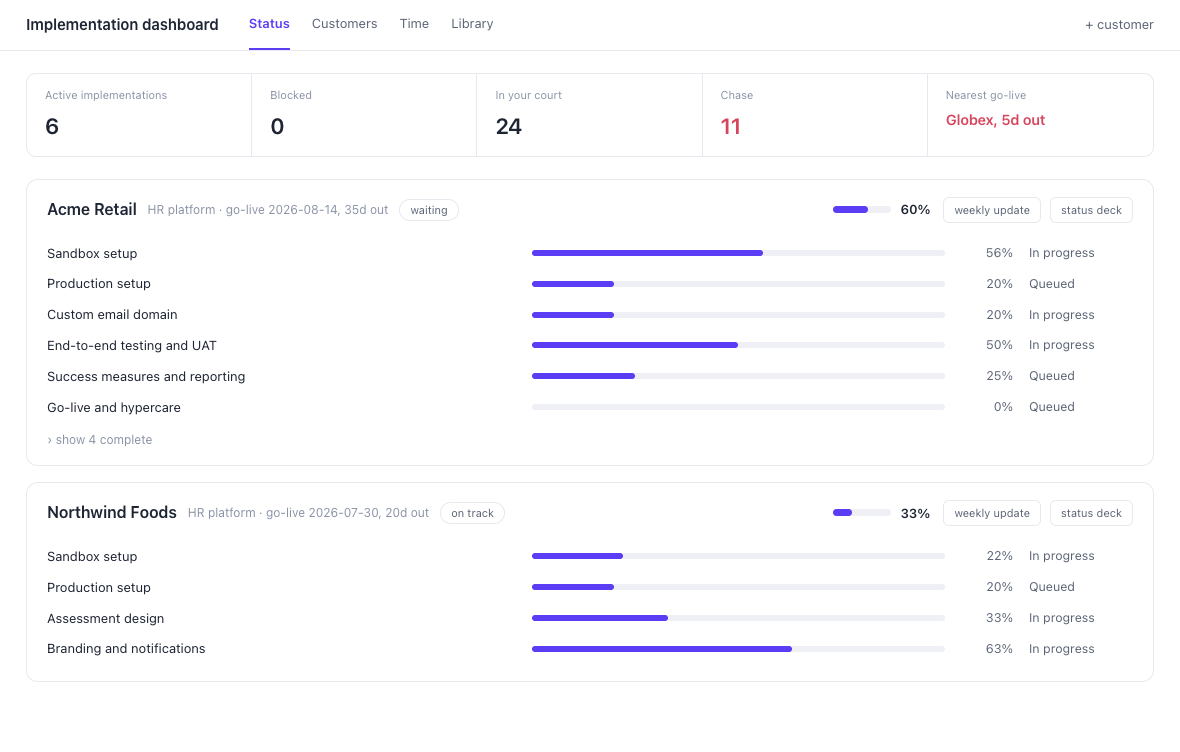Open the Time tab
This screenshot has width=1180, height=752.
pyautogui.click(x=414, y=24)
